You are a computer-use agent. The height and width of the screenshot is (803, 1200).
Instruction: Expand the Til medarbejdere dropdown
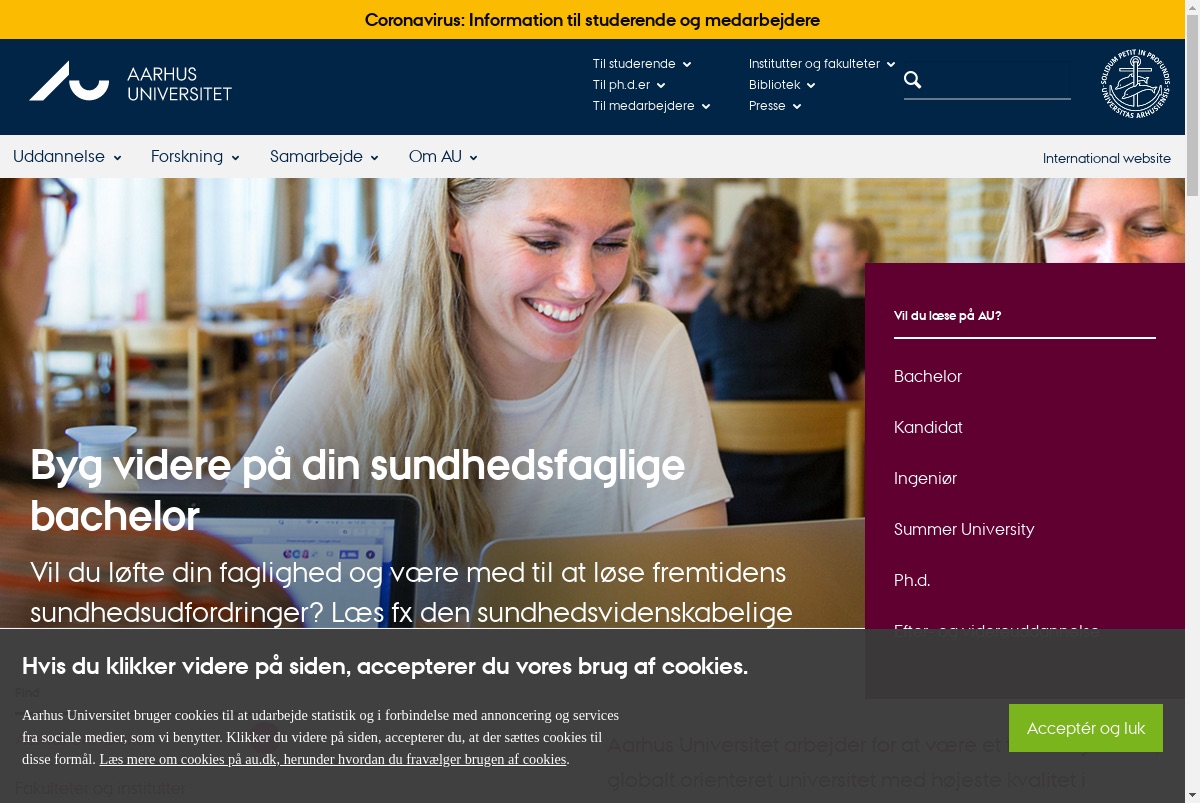pos(651,106)
